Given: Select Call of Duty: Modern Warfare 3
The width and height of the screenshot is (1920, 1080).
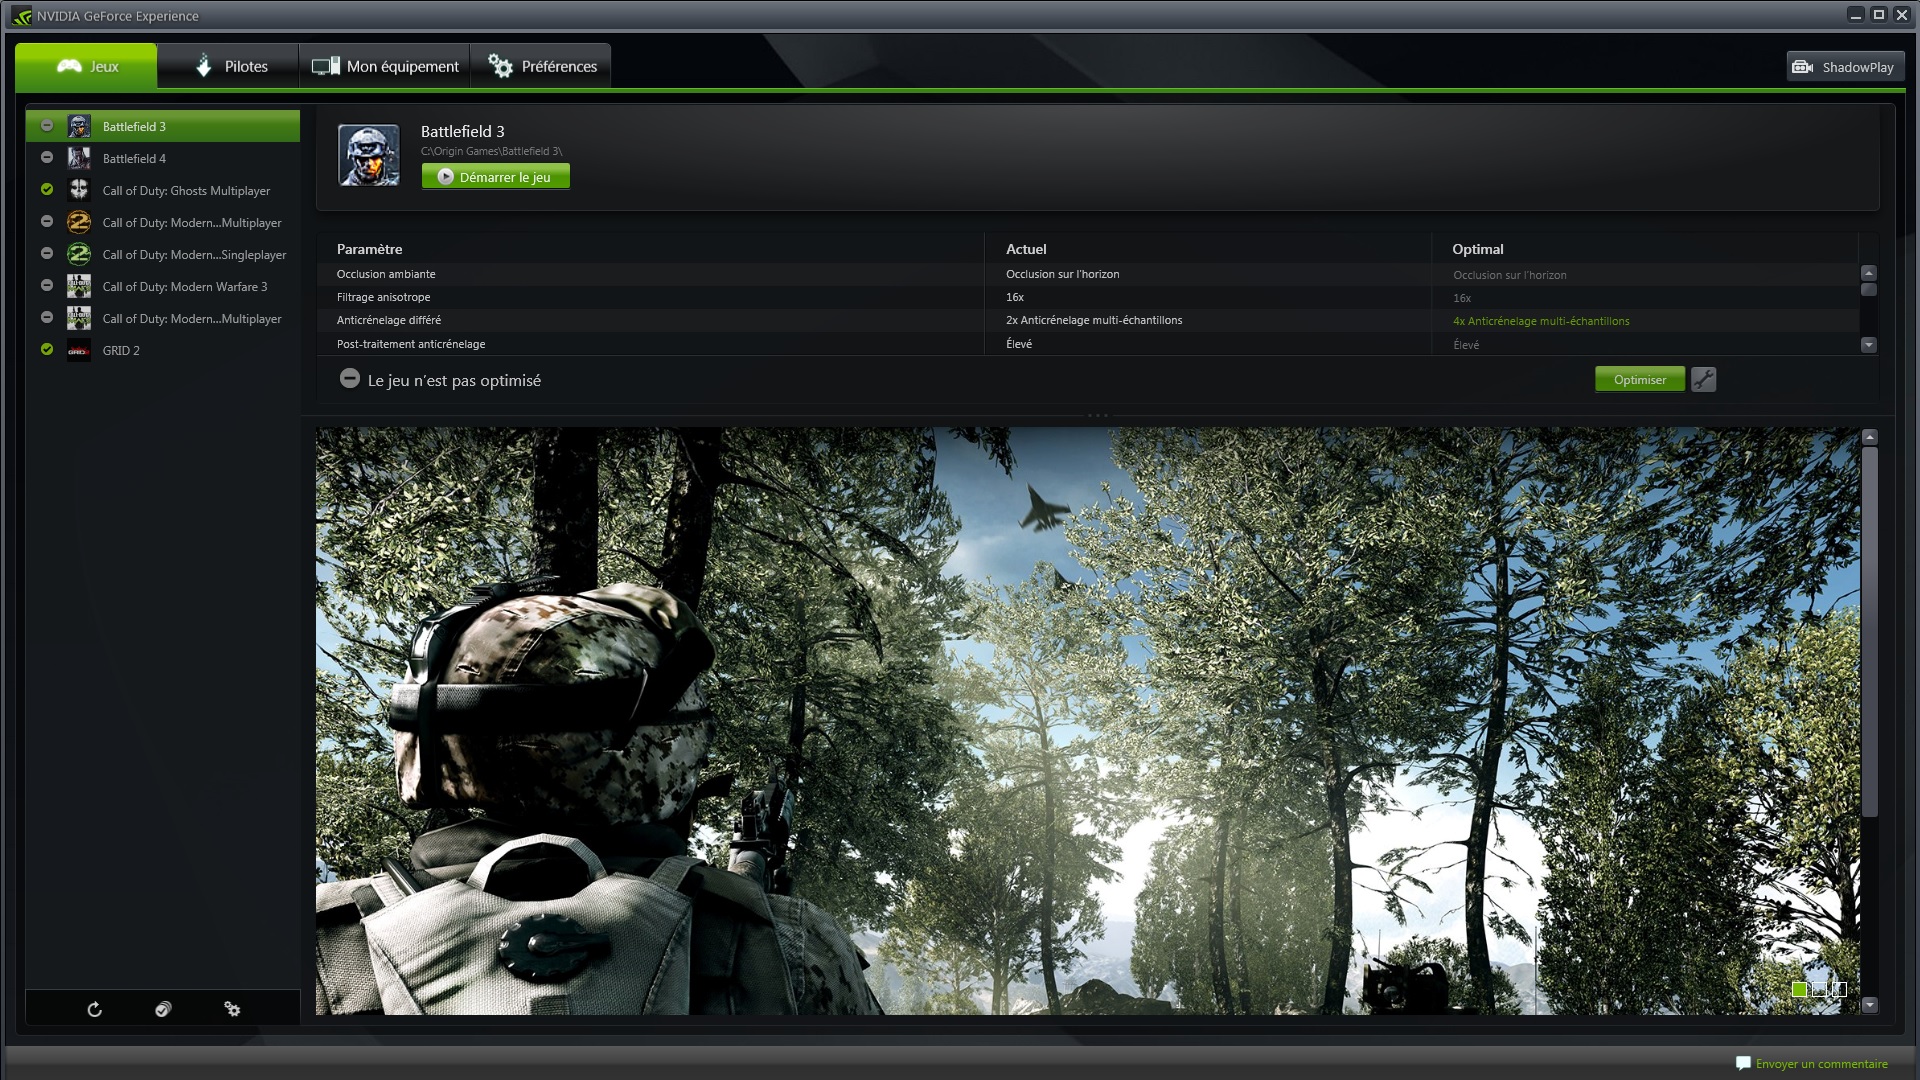Looking at the screenshot, I should pos(163,286).
